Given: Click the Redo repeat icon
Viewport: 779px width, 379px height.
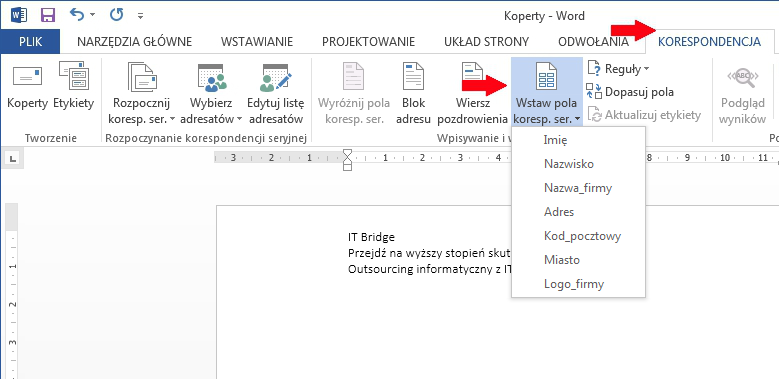Looking at the screenshot, I should tap(116, 15).
